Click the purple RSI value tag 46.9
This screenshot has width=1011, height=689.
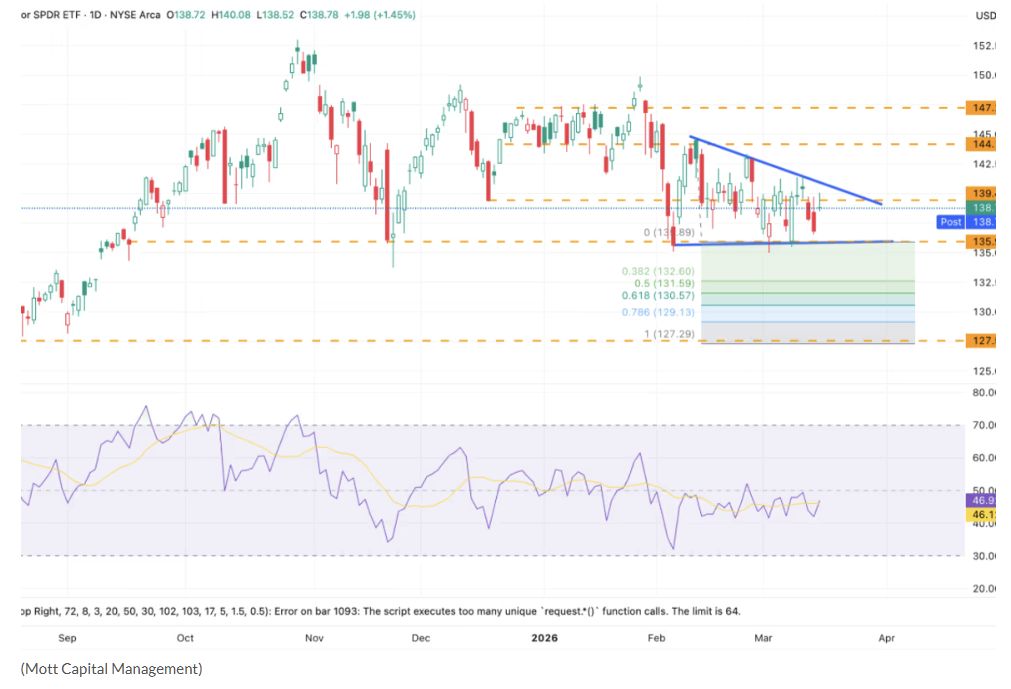tap(981, 499)
